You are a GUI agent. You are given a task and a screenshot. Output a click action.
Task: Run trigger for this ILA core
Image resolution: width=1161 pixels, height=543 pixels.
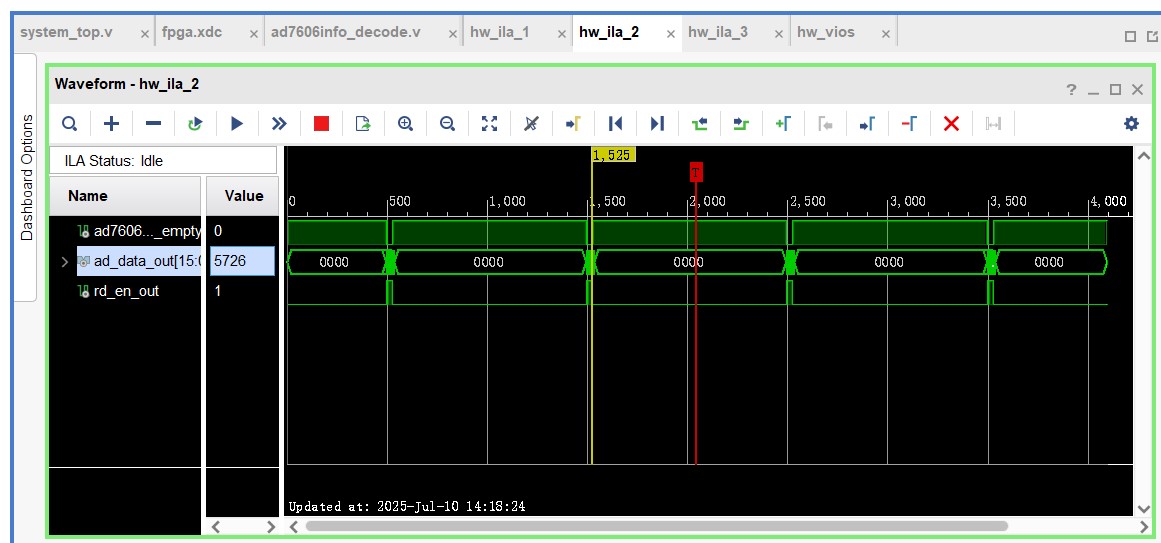(x=237, y=124)
